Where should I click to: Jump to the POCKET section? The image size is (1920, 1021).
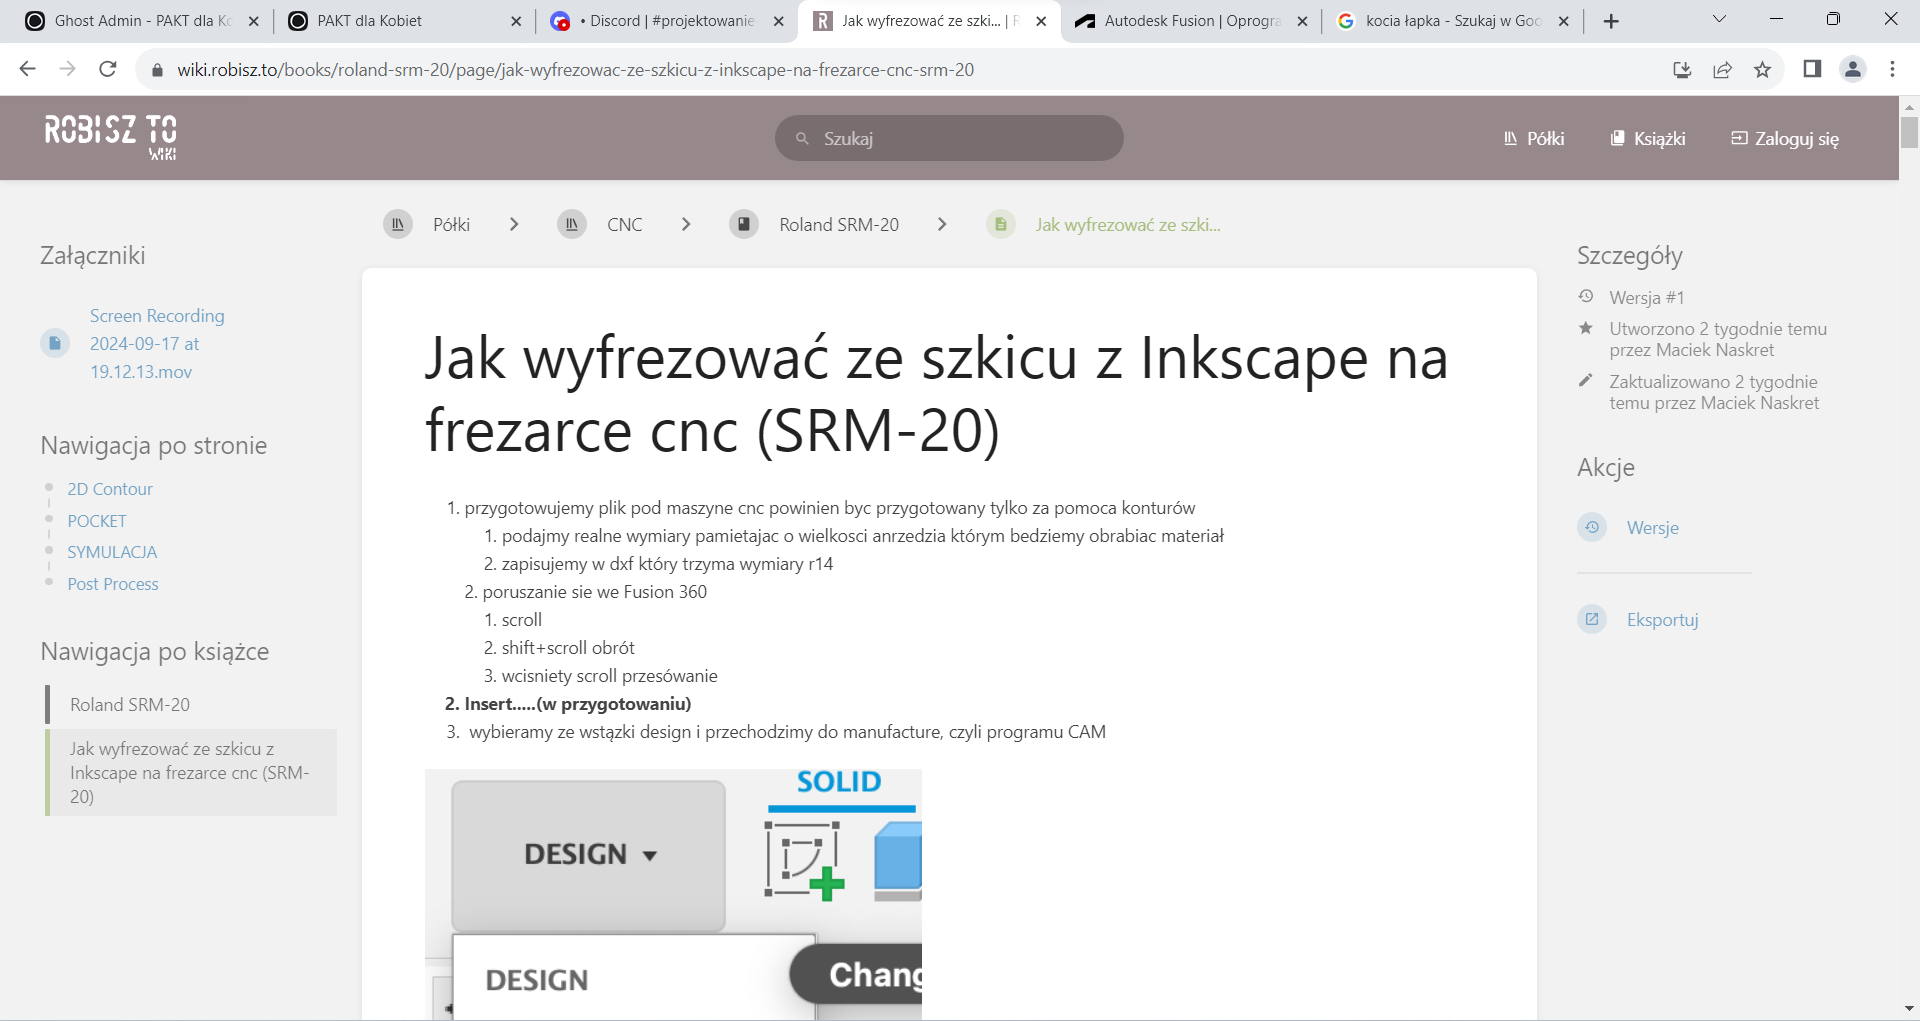97,521
